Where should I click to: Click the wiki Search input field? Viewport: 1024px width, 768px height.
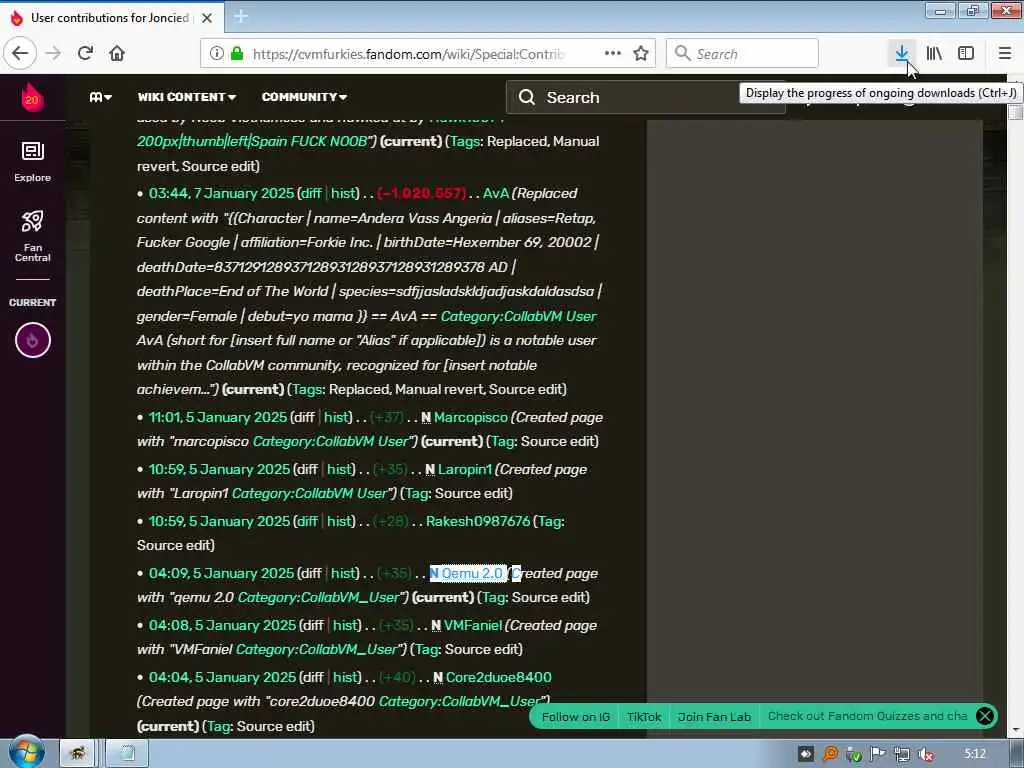click(x=647, y=97)
